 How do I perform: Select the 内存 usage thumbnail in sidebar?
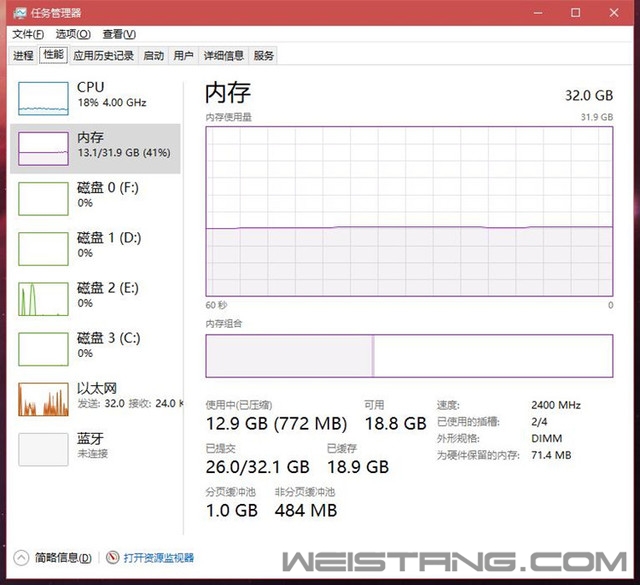pos(43,149)
